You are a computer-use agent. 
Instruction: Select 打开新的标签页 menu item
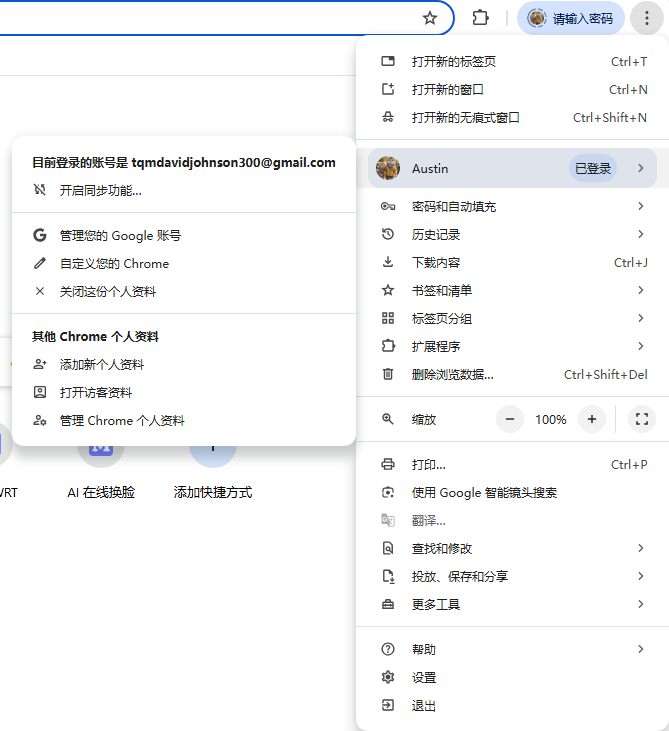pos(513,62)
